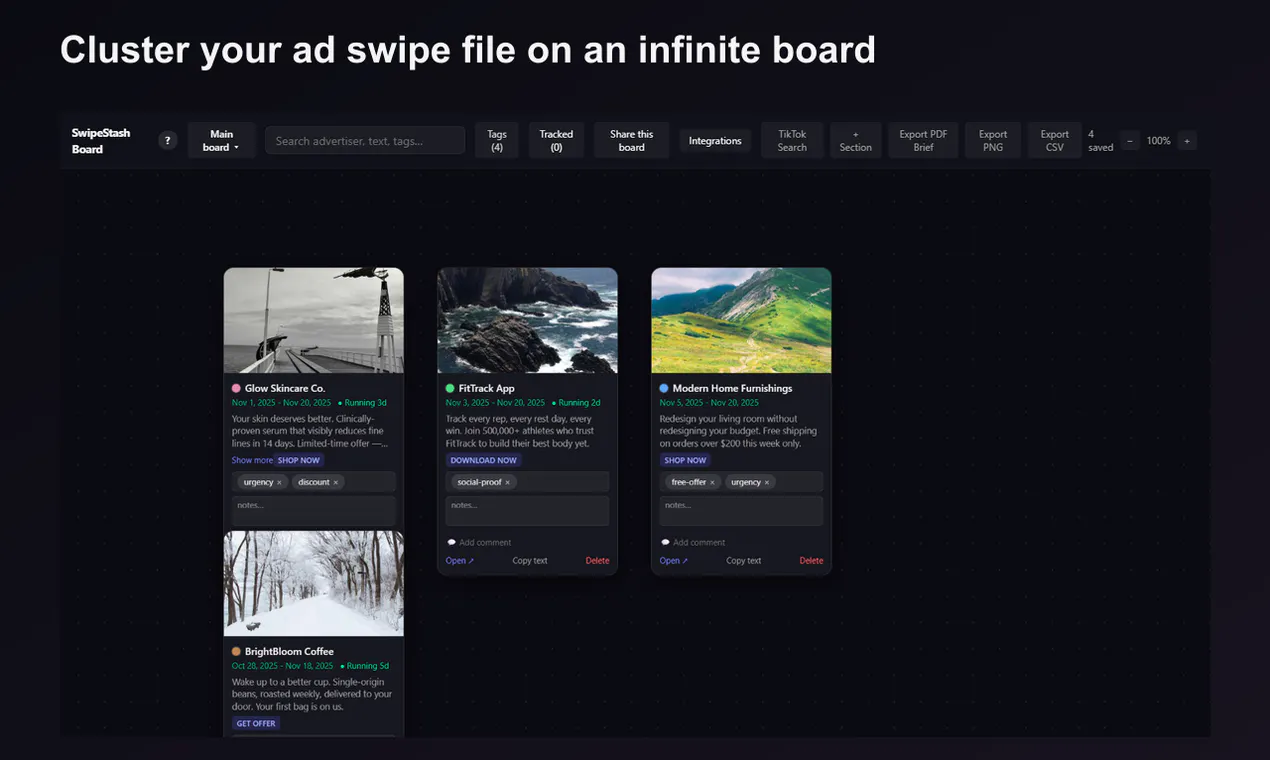Screen dimensions: 1270x760
Task: Open the Main board dropdown
Action: (x=221, y=141)
